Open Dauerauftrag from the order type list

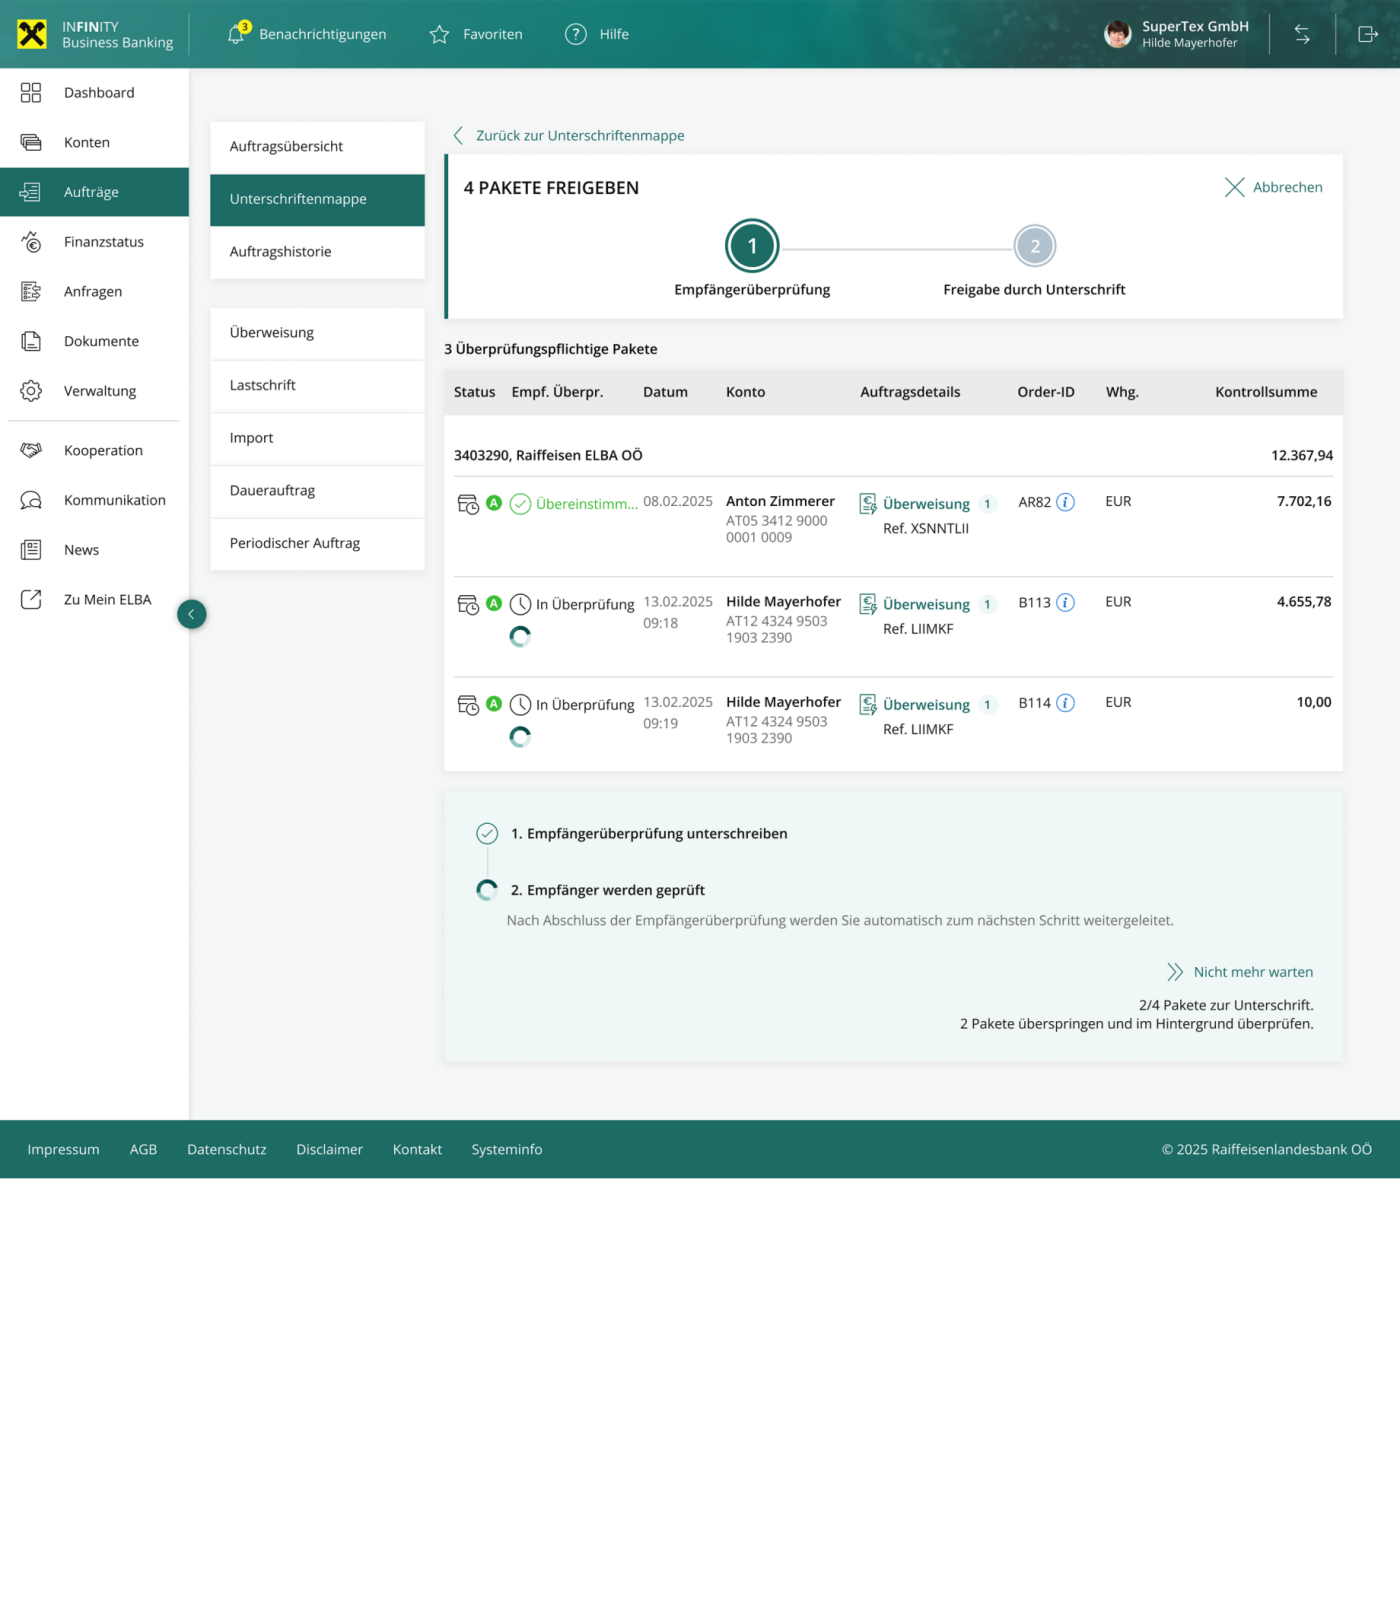pos(272,491)
